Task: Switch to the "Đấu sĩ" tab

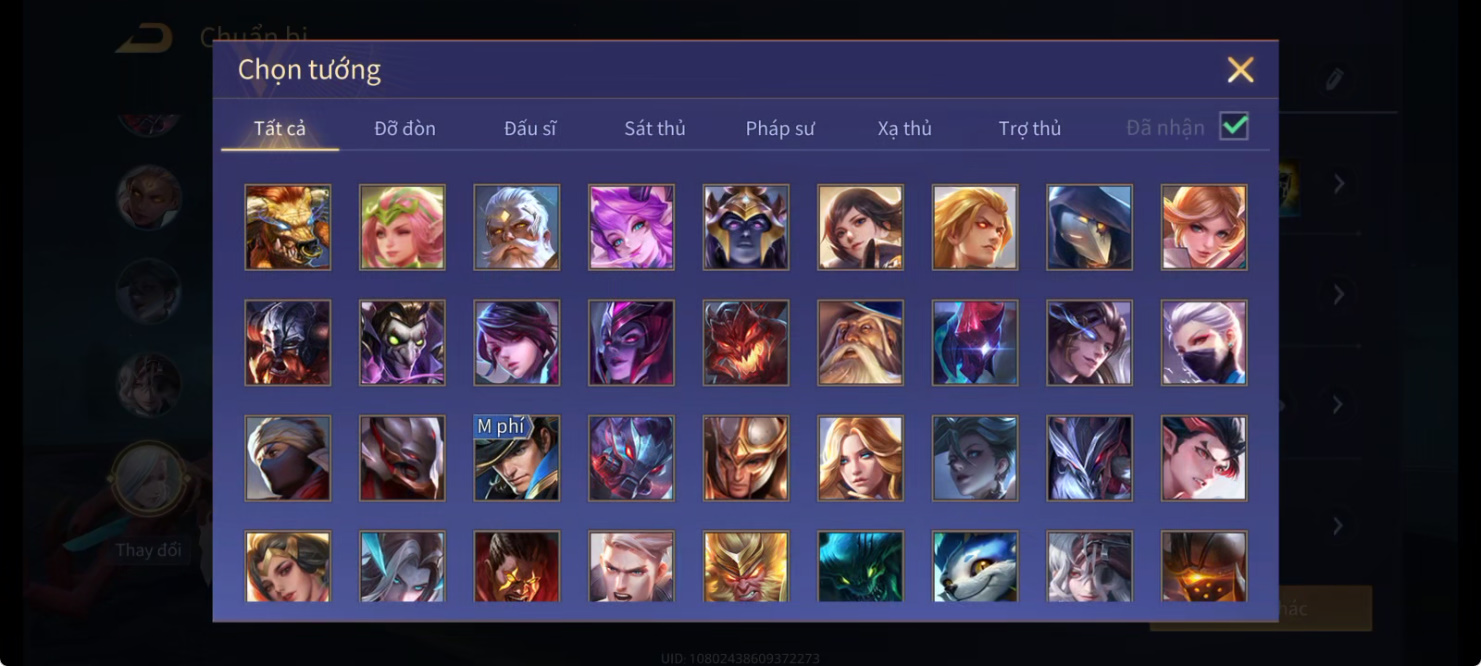Action: pyautogui.click(x=530, y=128)
